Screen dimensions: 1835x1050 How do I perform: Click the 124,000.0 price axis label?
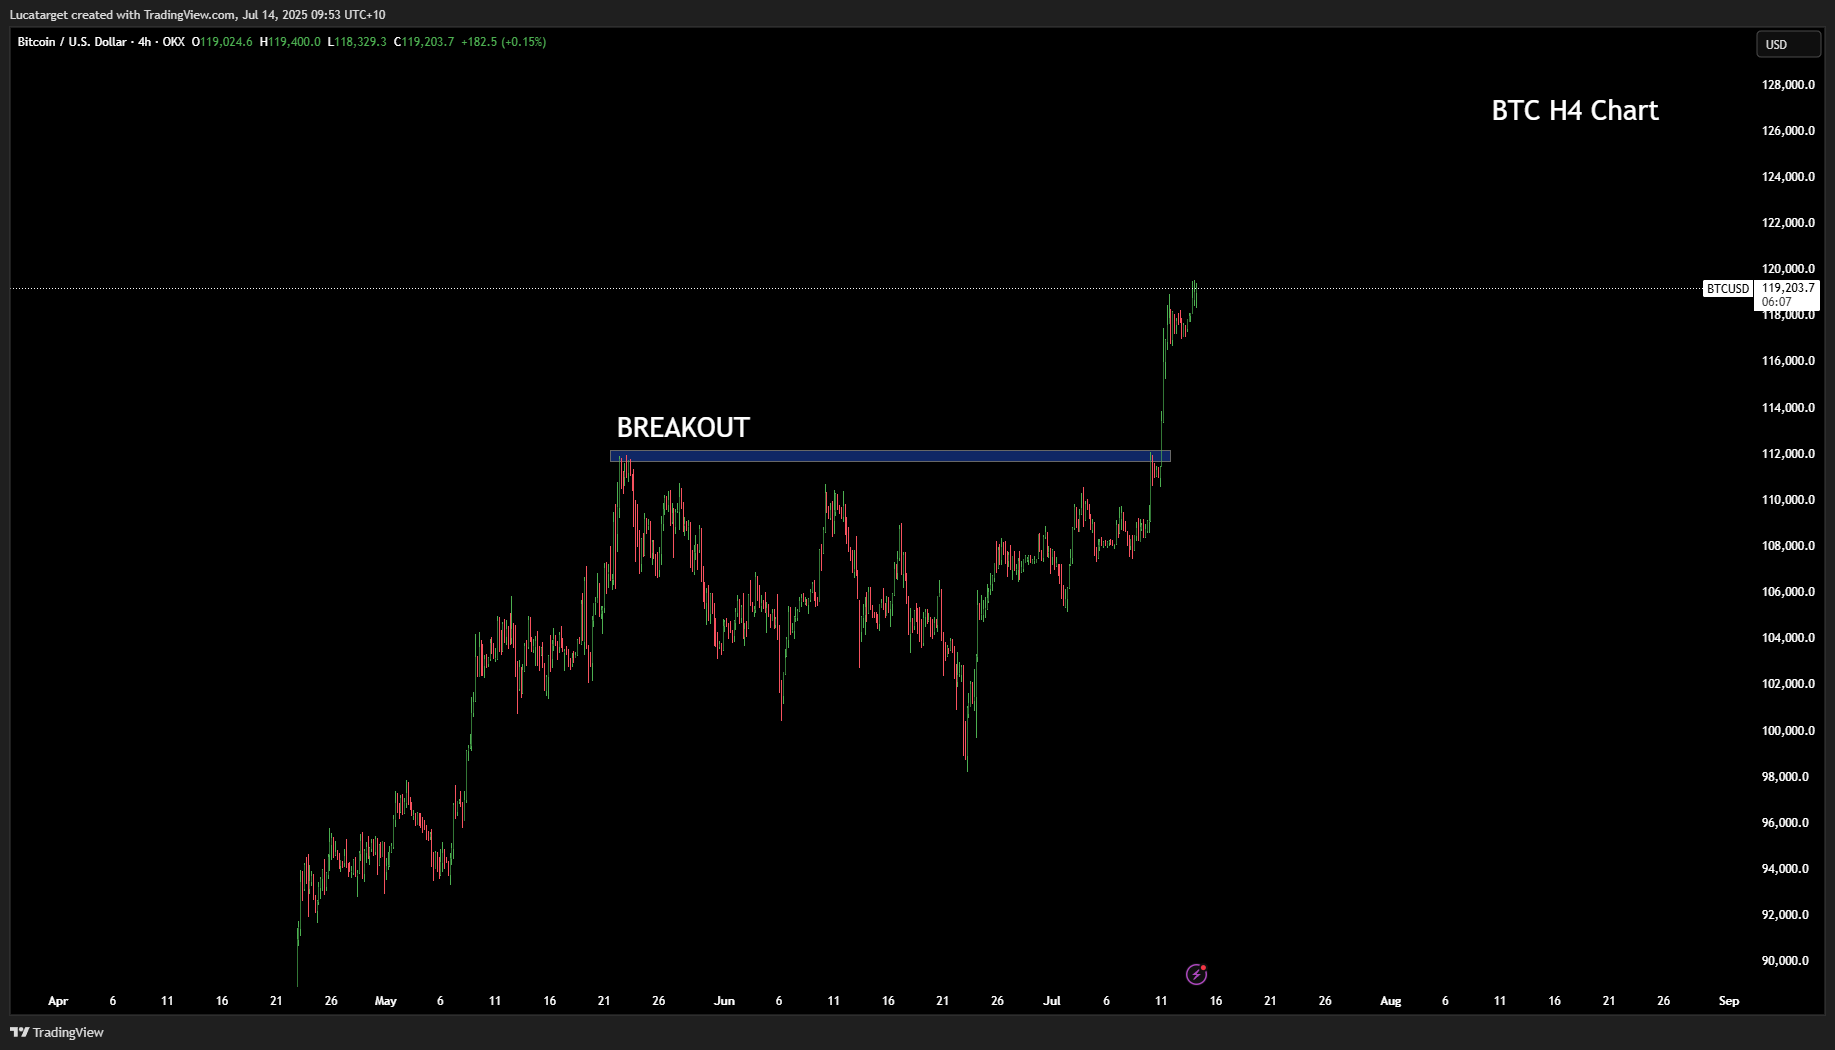coord(1788,177)
